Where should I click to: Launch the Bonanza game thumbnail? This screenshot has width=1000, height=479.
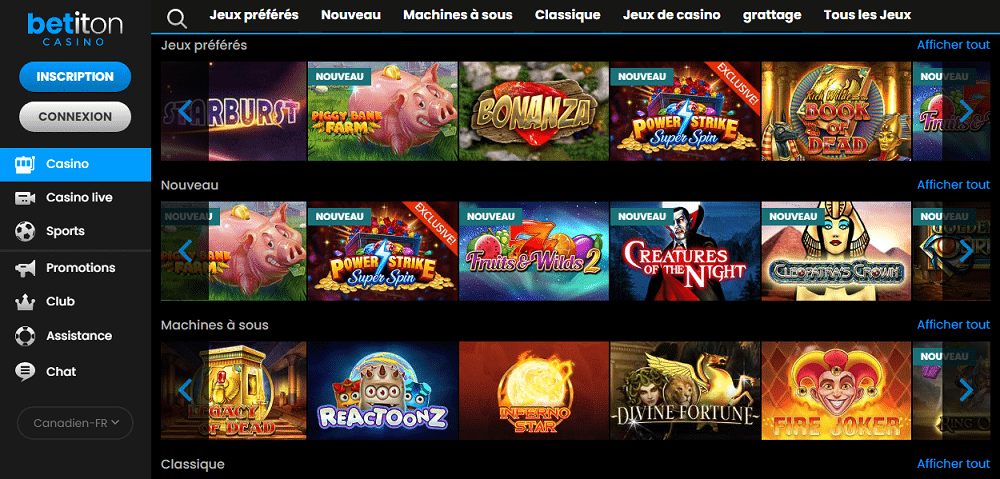[x=534, y=111]
